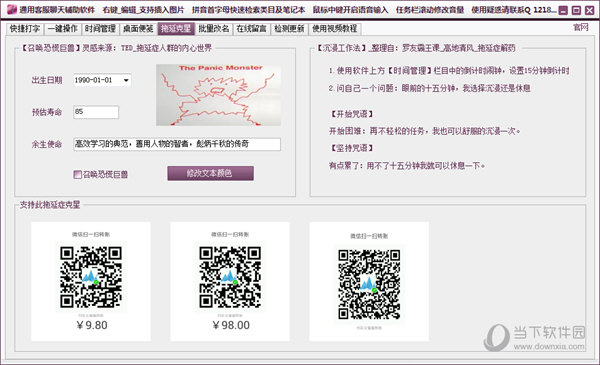Close the application window
The image size is (600, 365).
click(590, 10)
